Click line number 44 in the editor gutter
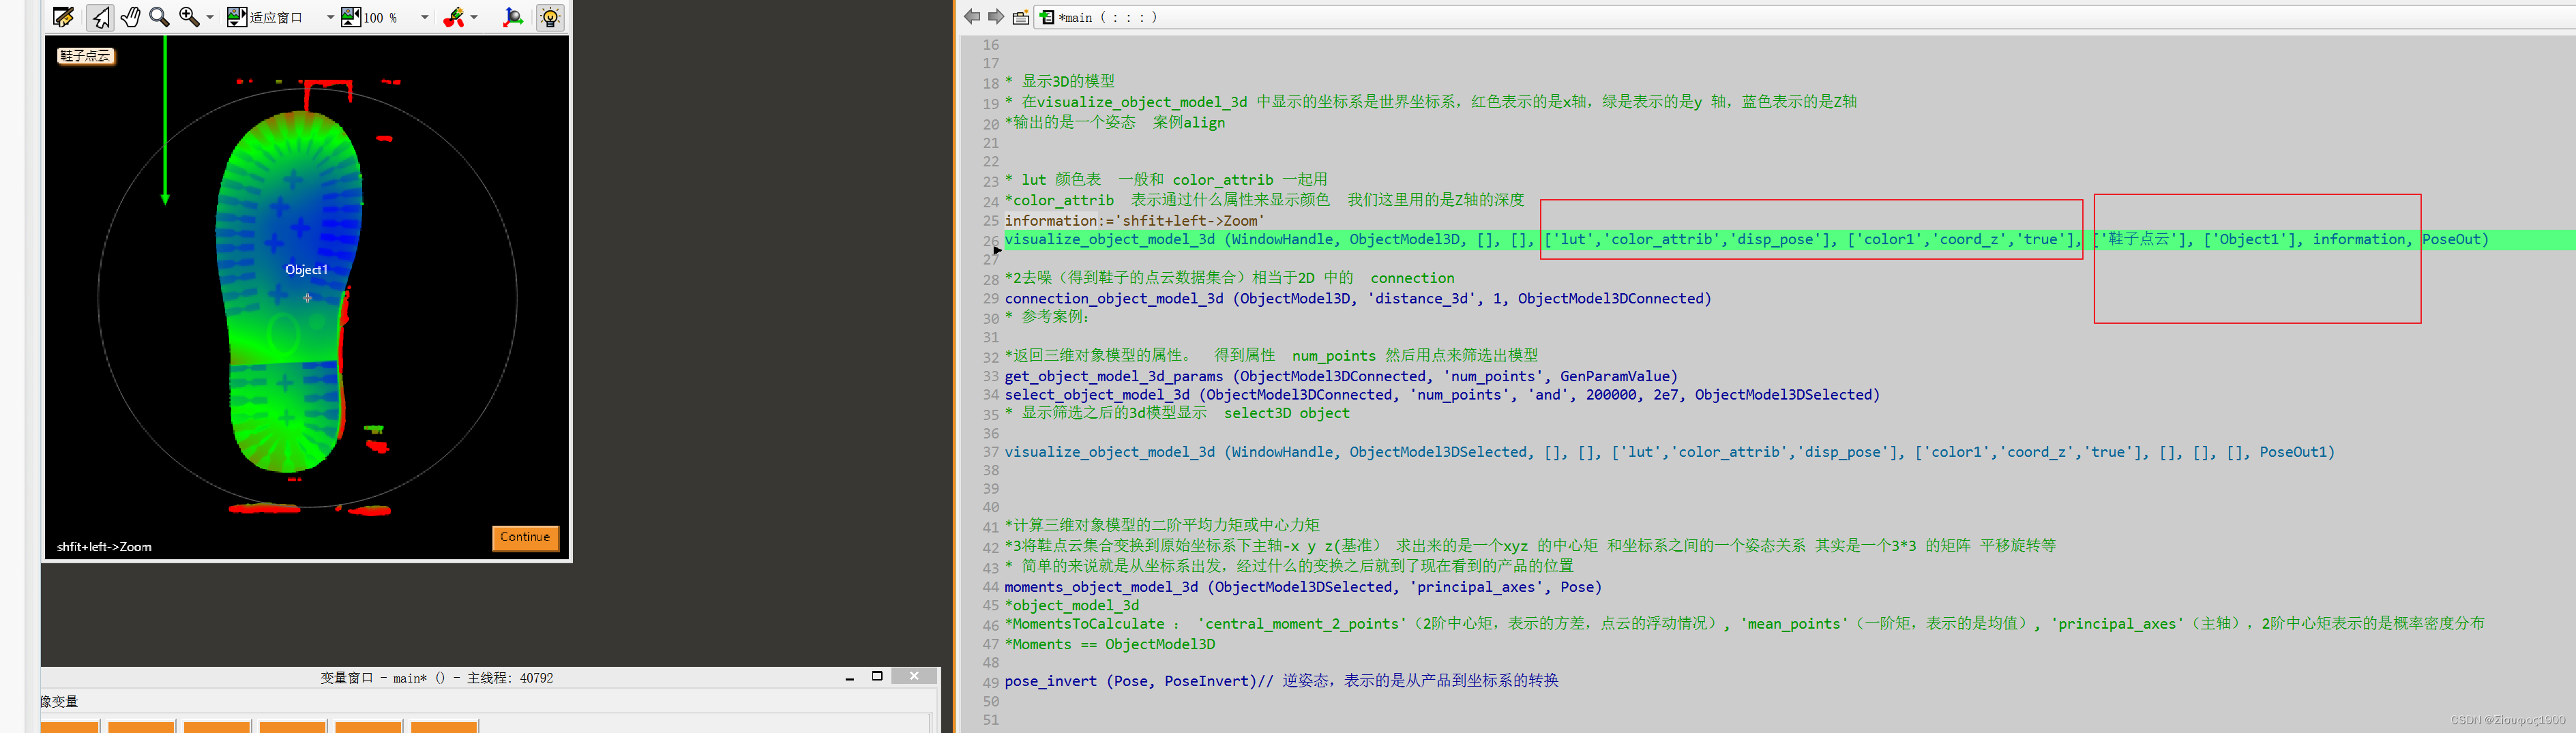Image resolution: width=2576 pixels, height=733 pixels. tap(990, 588)
